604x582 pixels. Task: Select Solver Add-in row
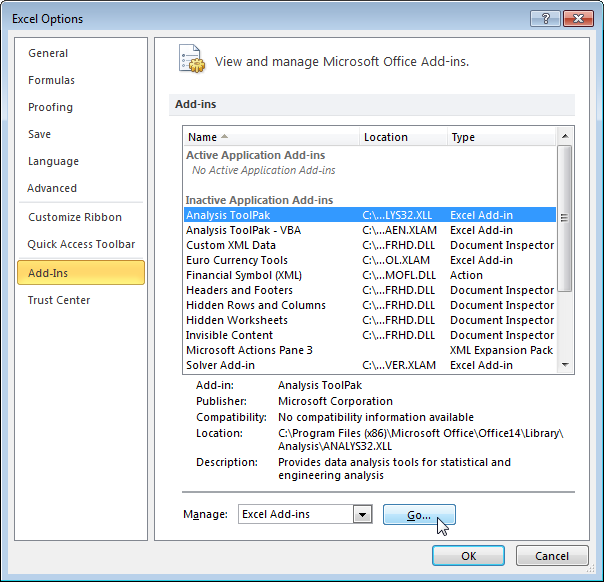click(370, 365)
